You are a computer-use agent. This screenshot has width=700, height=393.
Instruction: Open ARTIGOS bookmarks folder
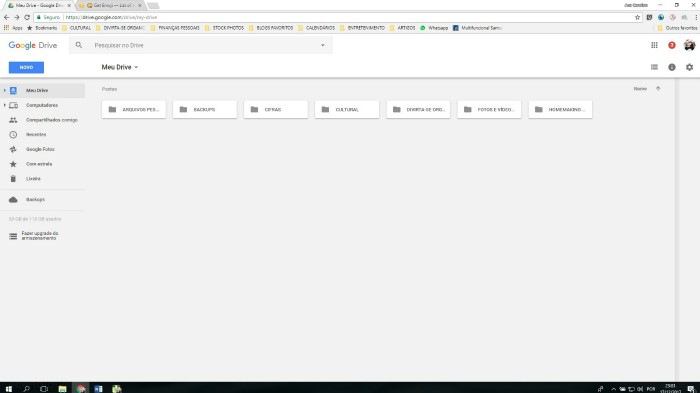402,28
